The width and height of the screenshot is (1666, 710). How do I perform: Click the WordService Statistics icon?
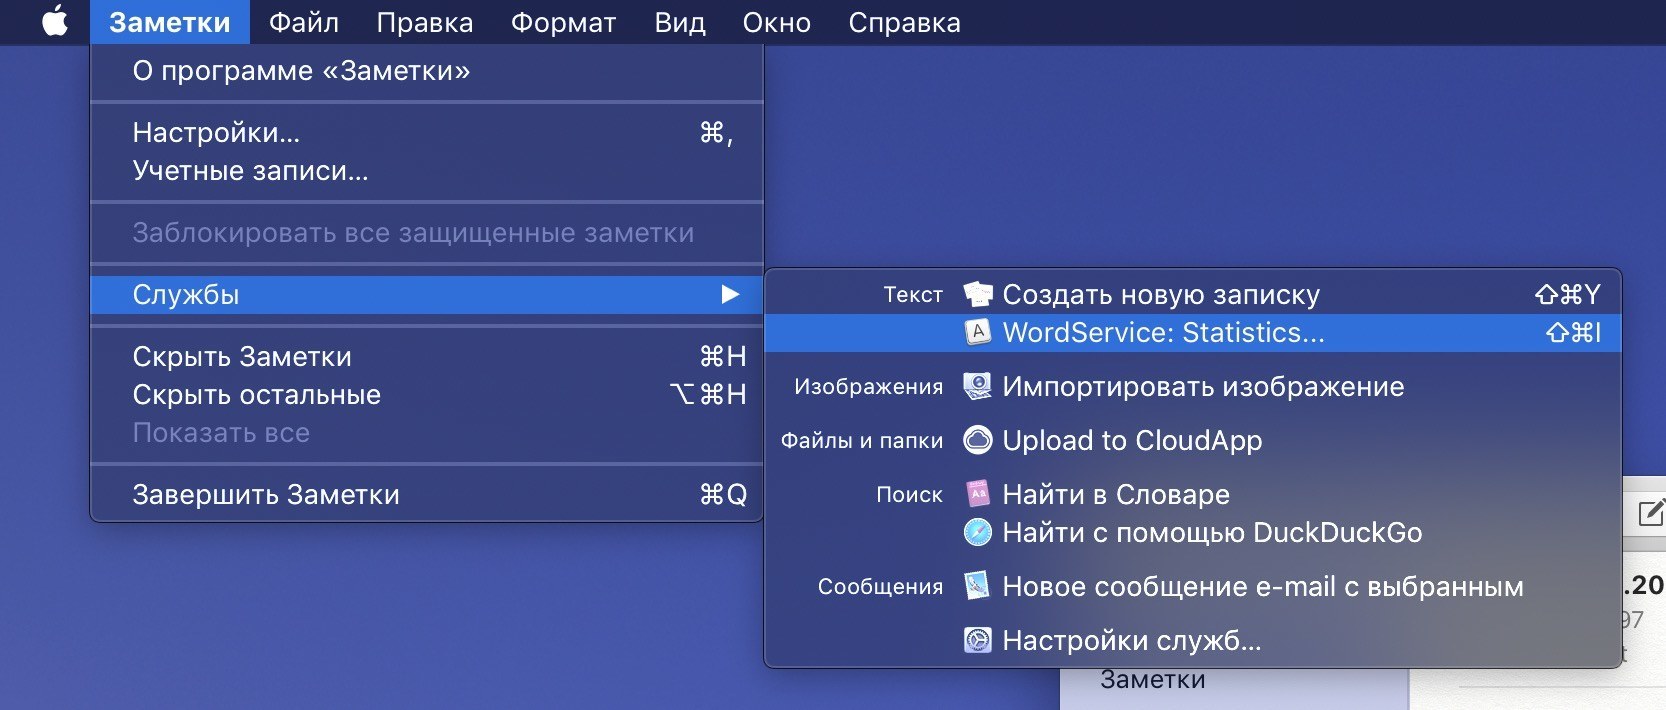pyautogui.click(x=977, y=332)
